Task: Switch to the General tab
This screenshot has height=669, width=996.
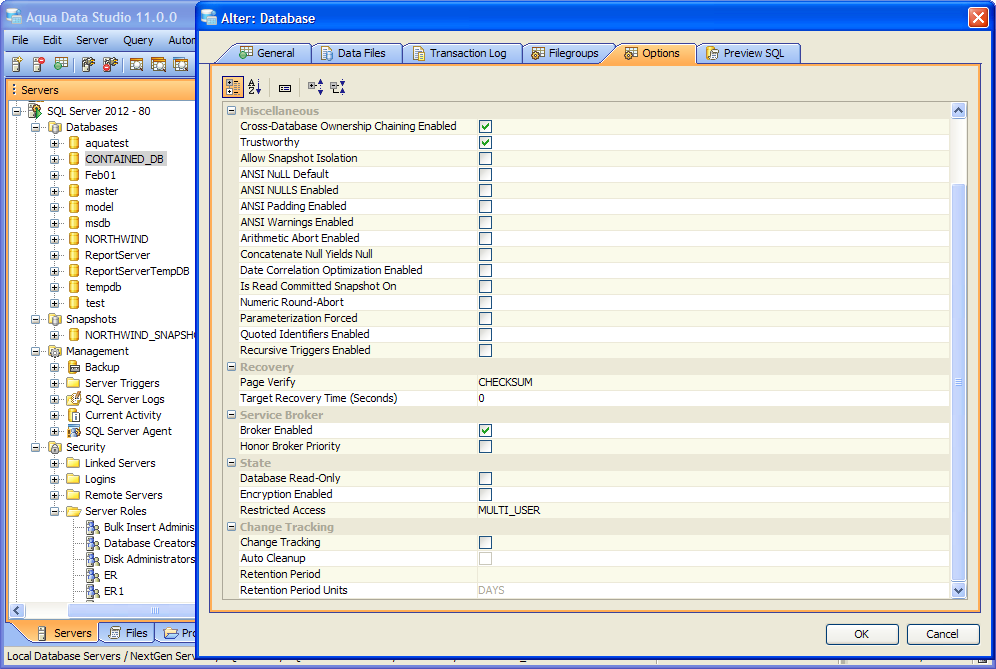Action: 266,53
